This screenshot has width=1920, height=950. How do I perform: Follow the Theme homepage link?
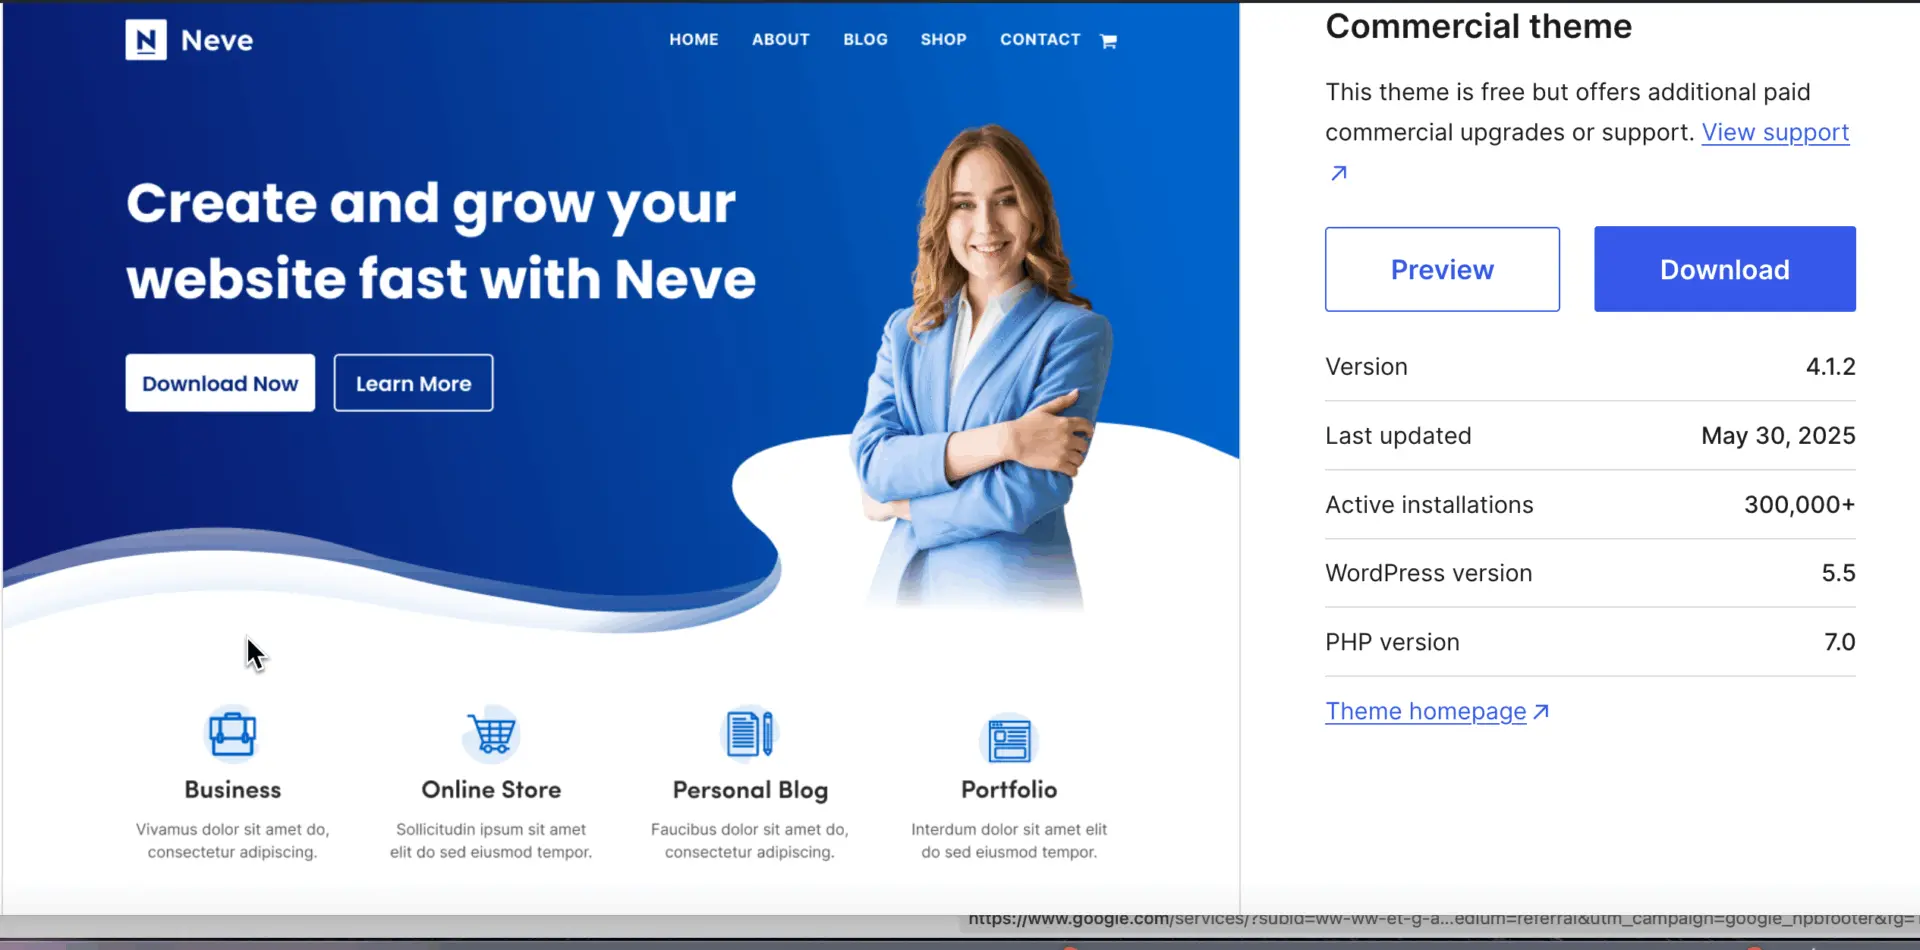1424,711
